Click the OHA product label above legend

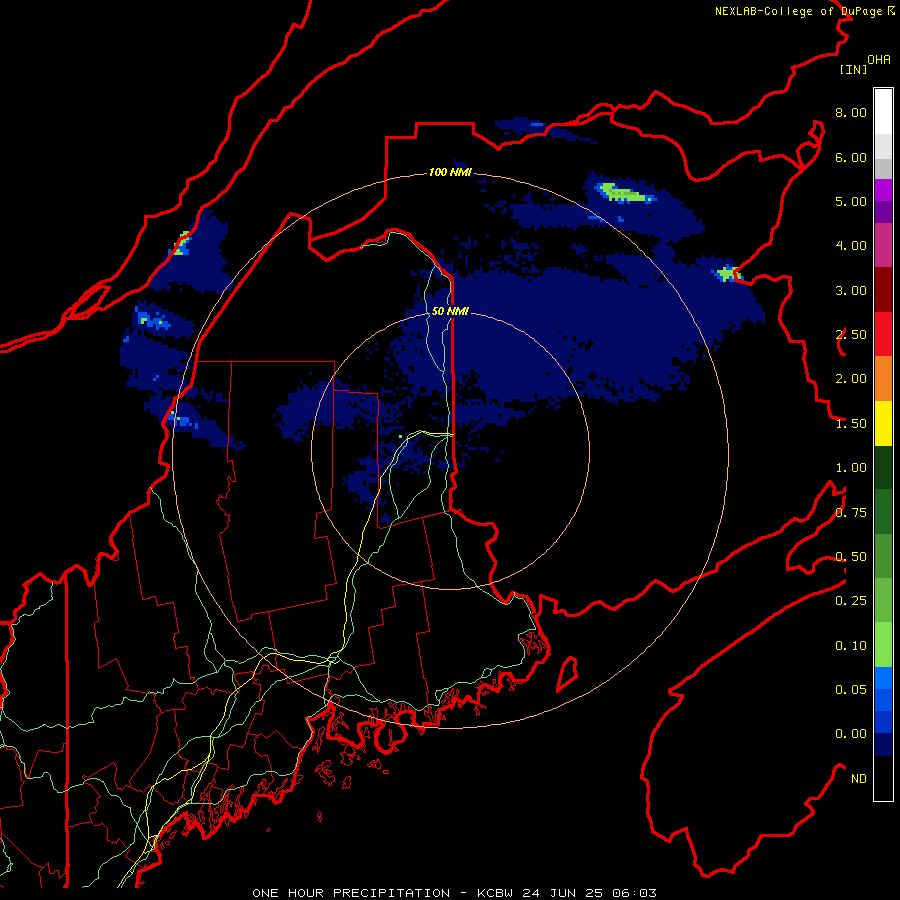click(x=879, y=60)
